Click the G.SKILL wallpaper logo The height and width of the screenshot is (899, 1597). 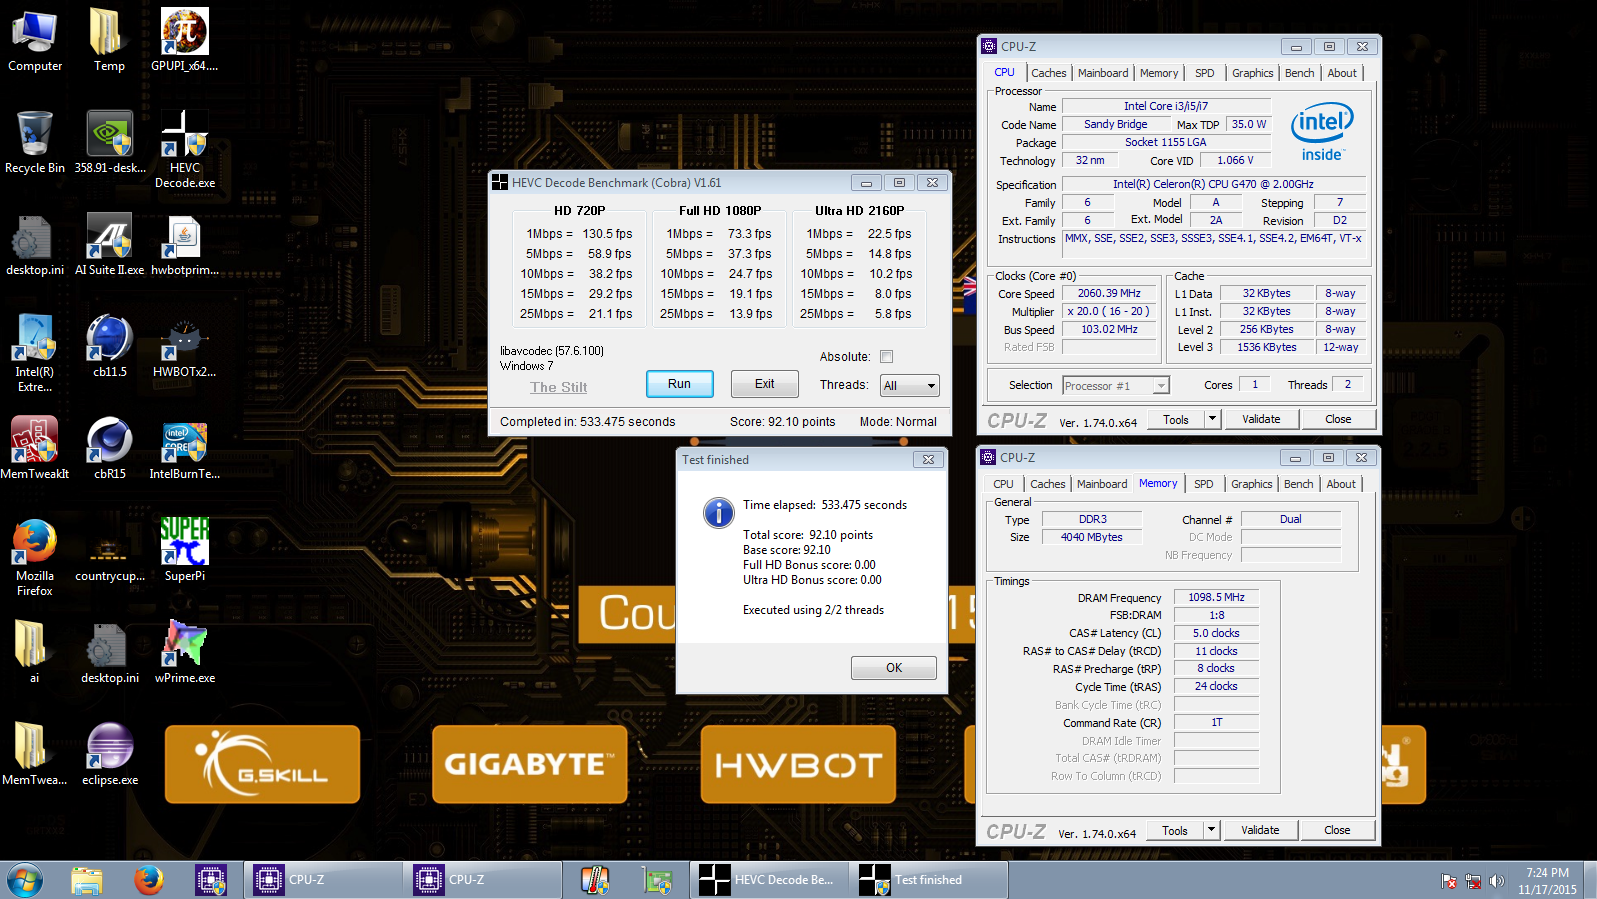coord(262,765)
